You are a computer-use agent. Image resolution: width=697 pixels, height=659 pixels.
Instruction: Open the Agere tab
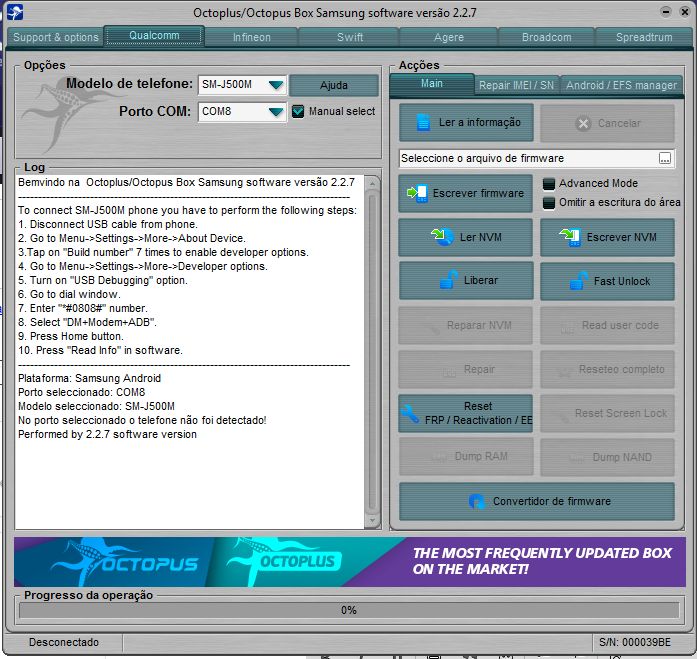pyautogui.click(x=449, y=37)
